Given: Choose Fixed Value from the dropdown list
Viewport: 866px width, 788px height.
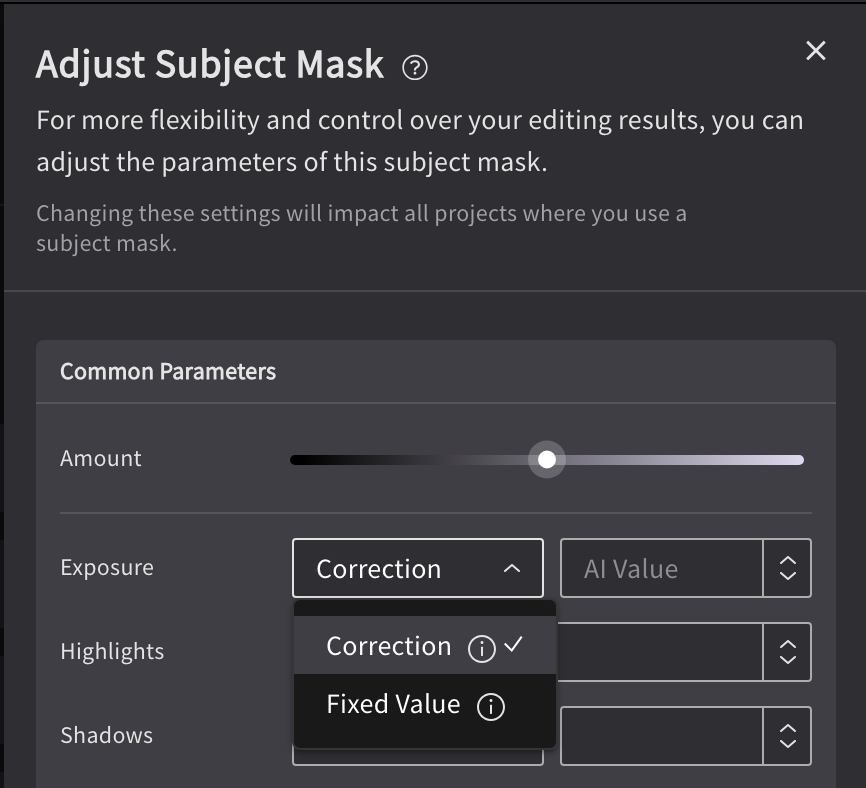Looking at the screenshot, I should pyautogui.click(x=393, y=704).
